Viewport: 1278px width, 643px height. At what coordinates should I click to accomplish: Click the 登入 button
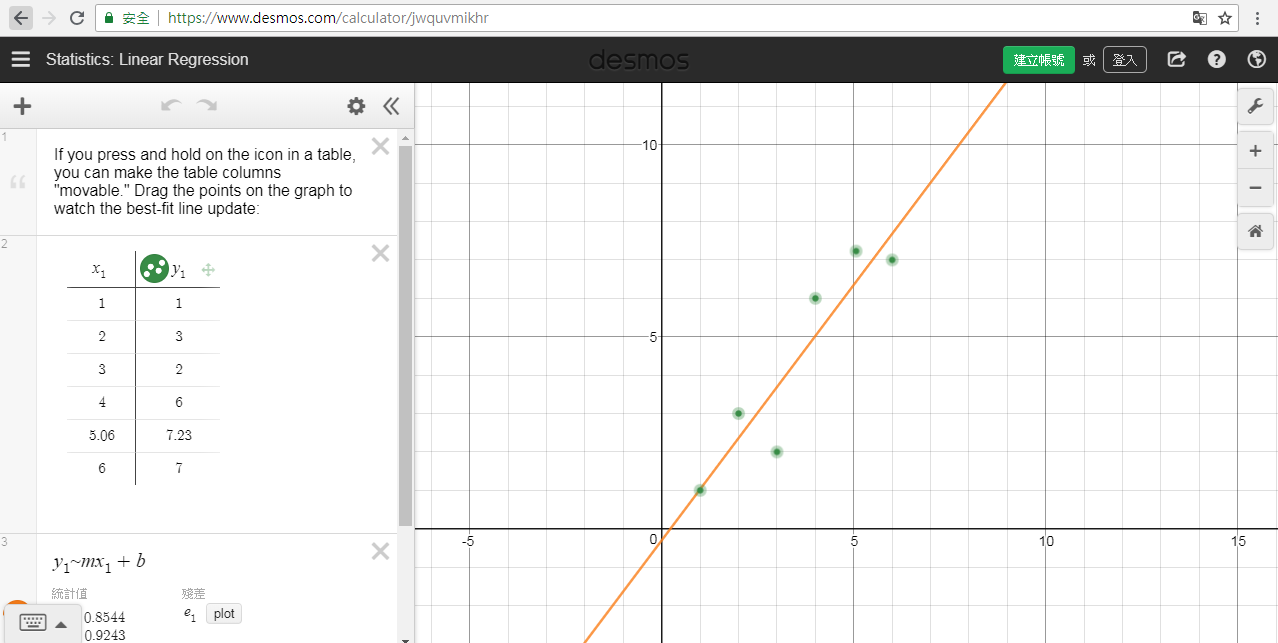pyautogui.click(x=1125, y=60)
